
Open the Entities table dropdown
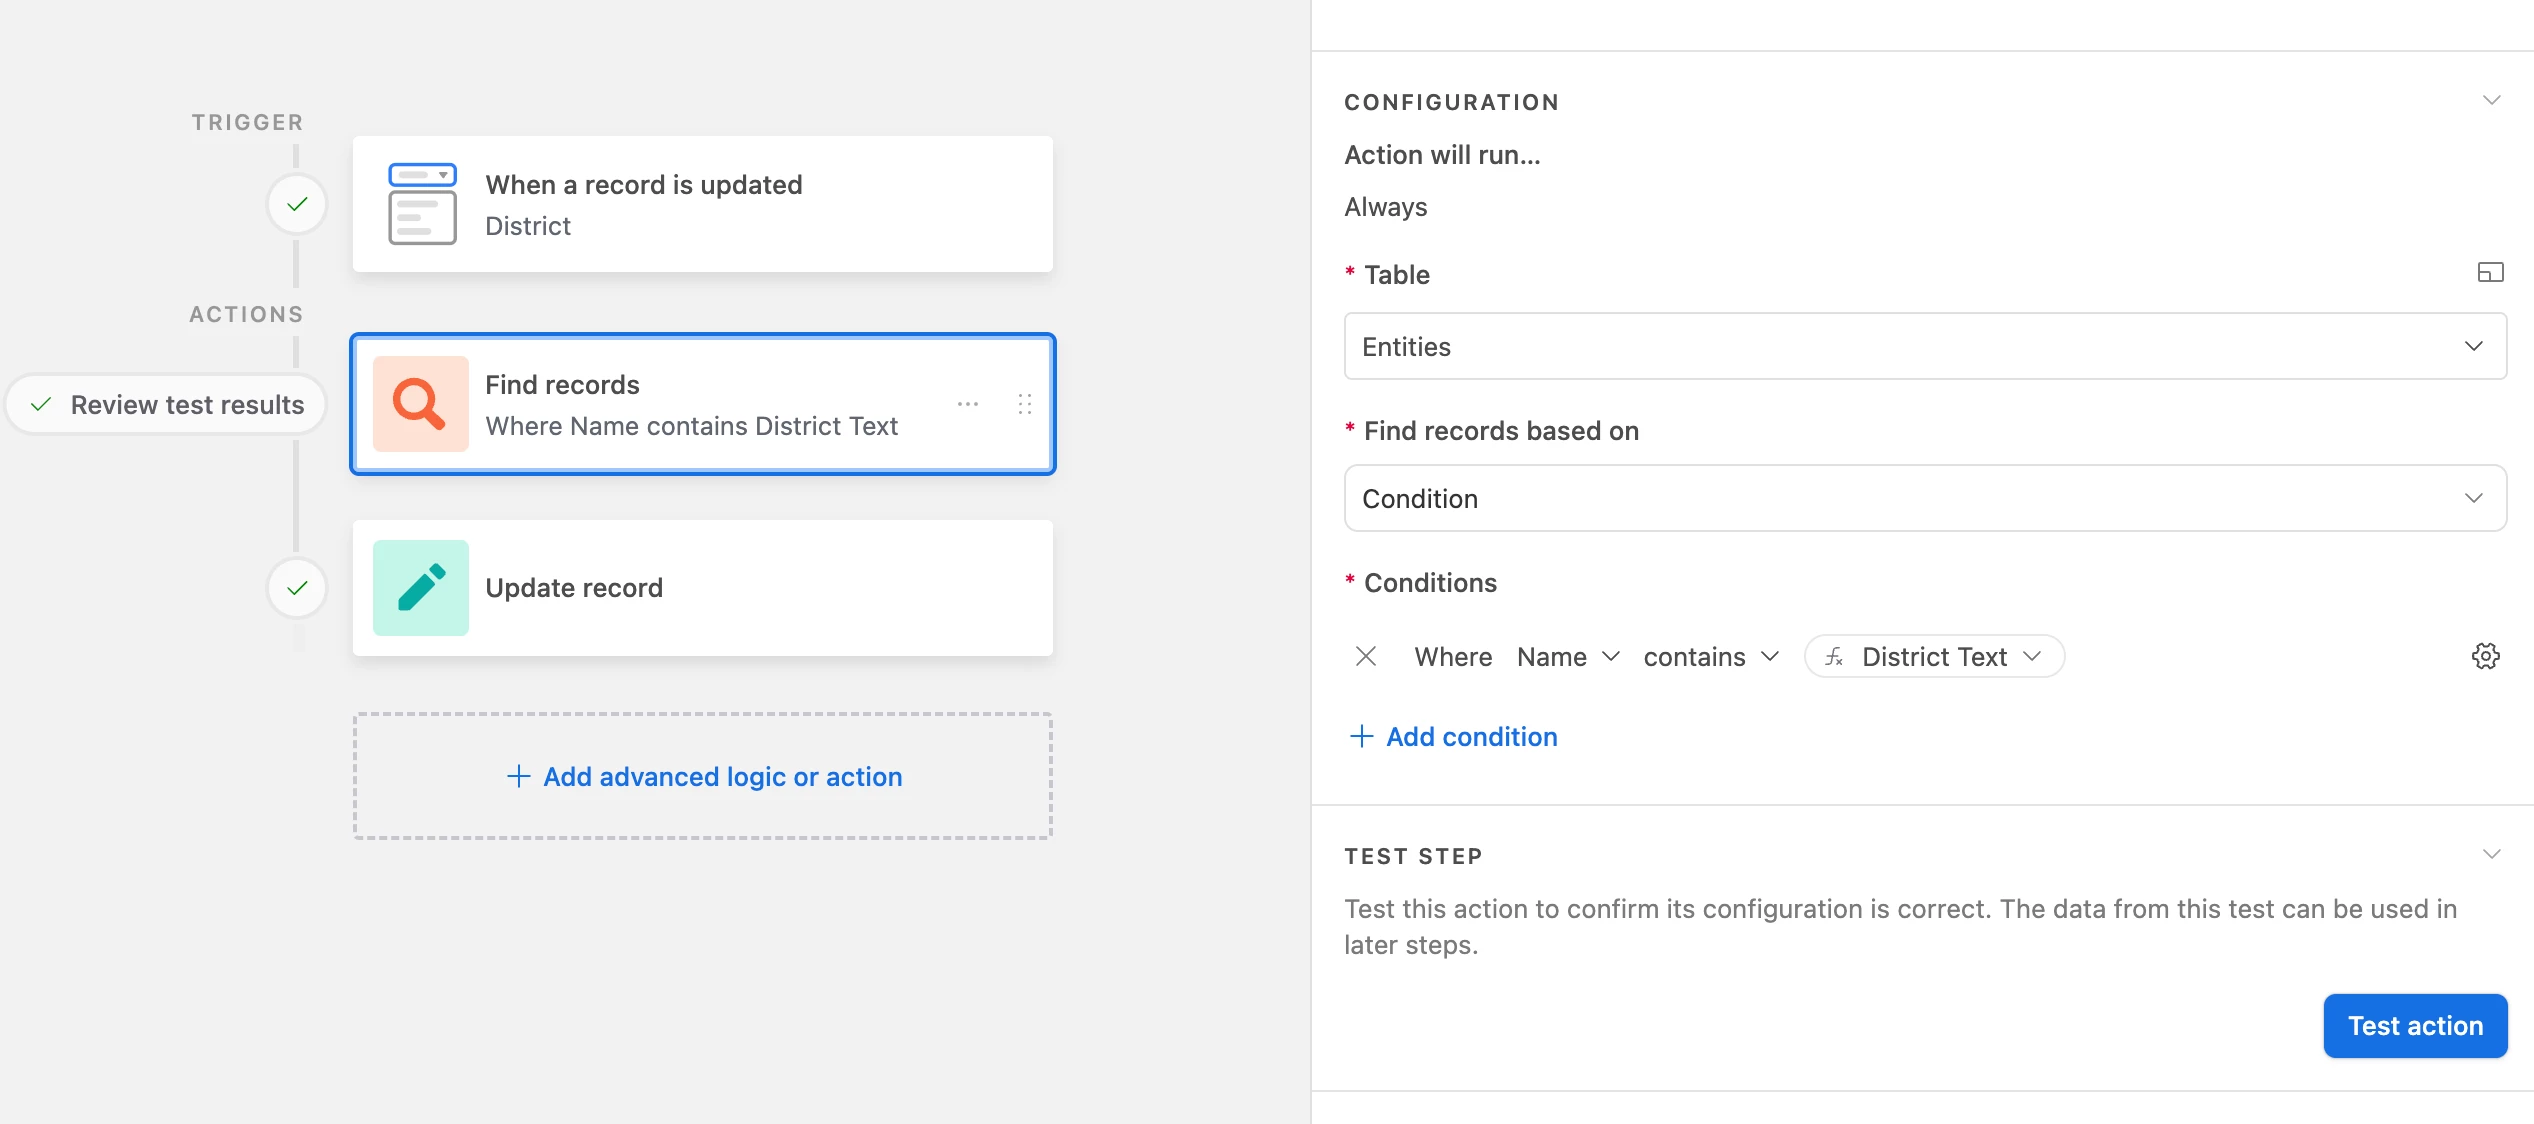pos(1924,346)
